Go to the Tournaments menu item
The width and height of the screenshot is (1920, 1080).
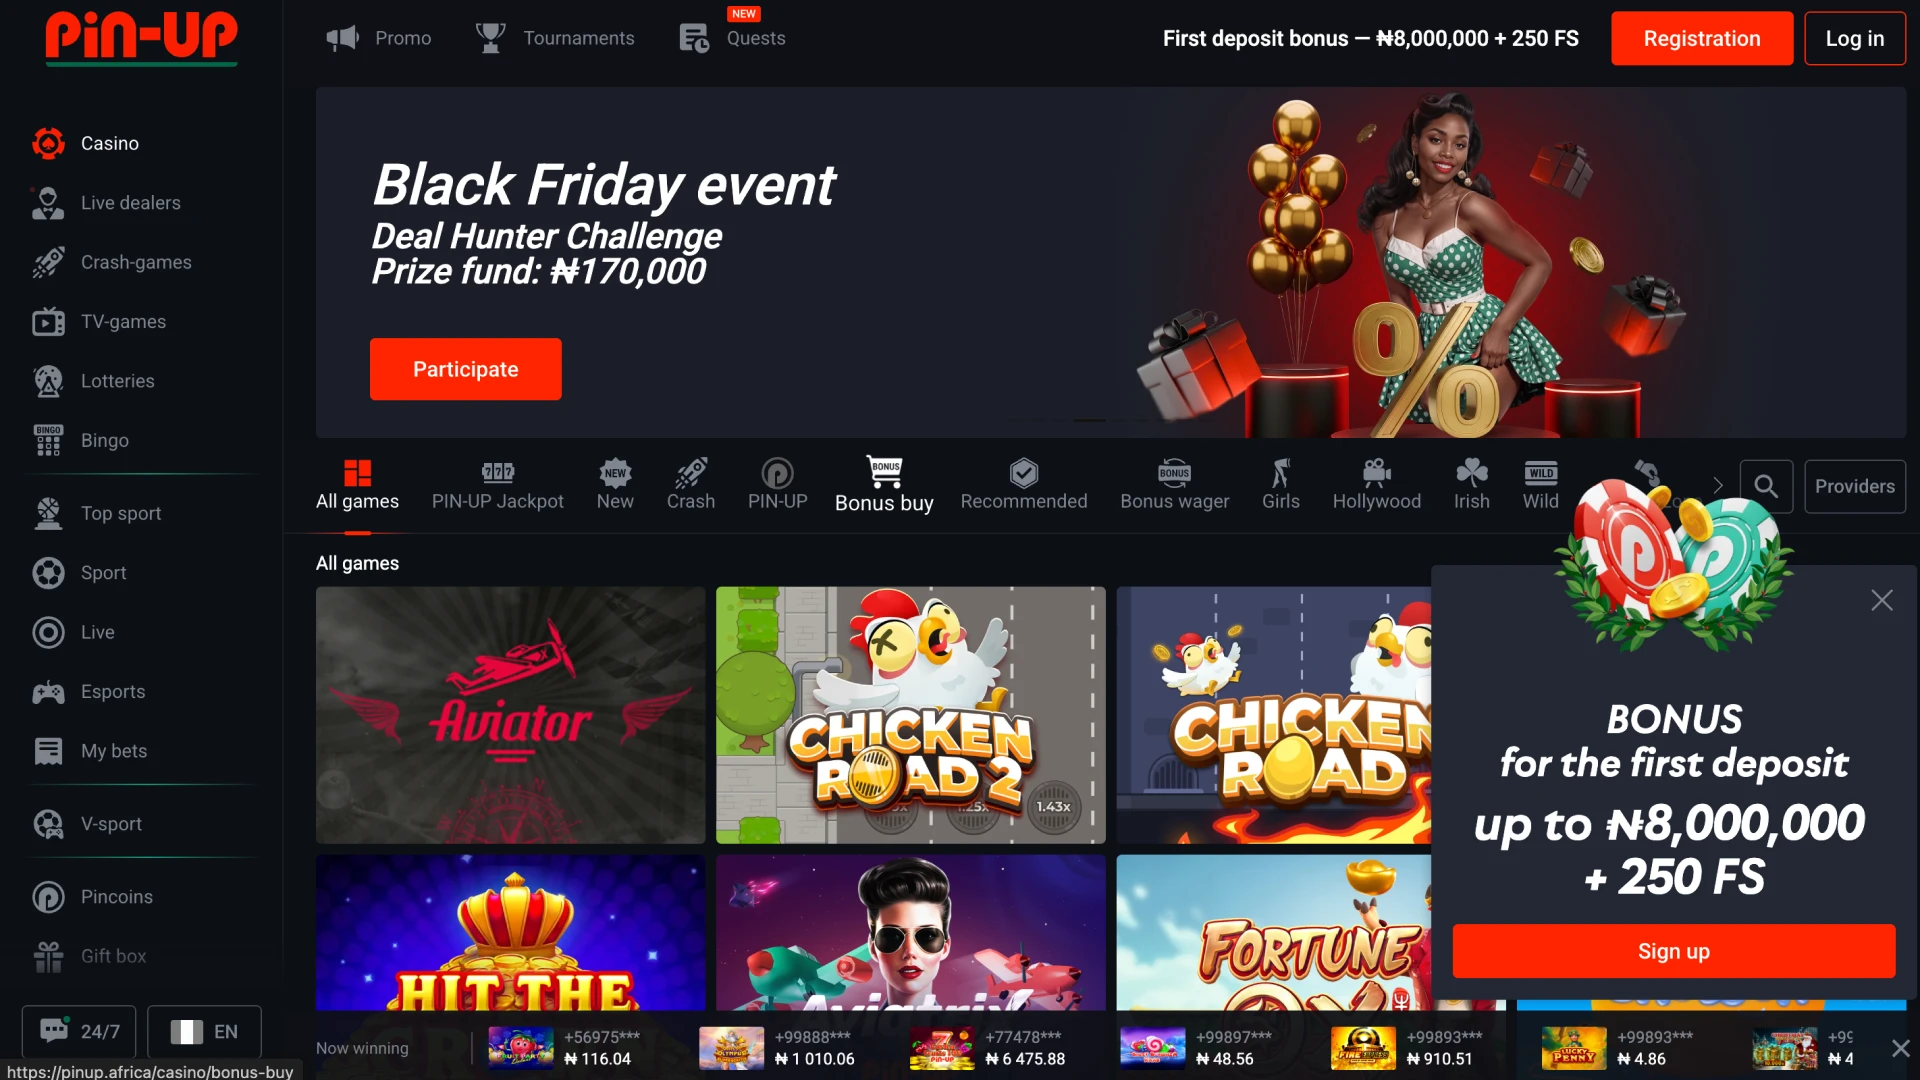coord(556,38)
